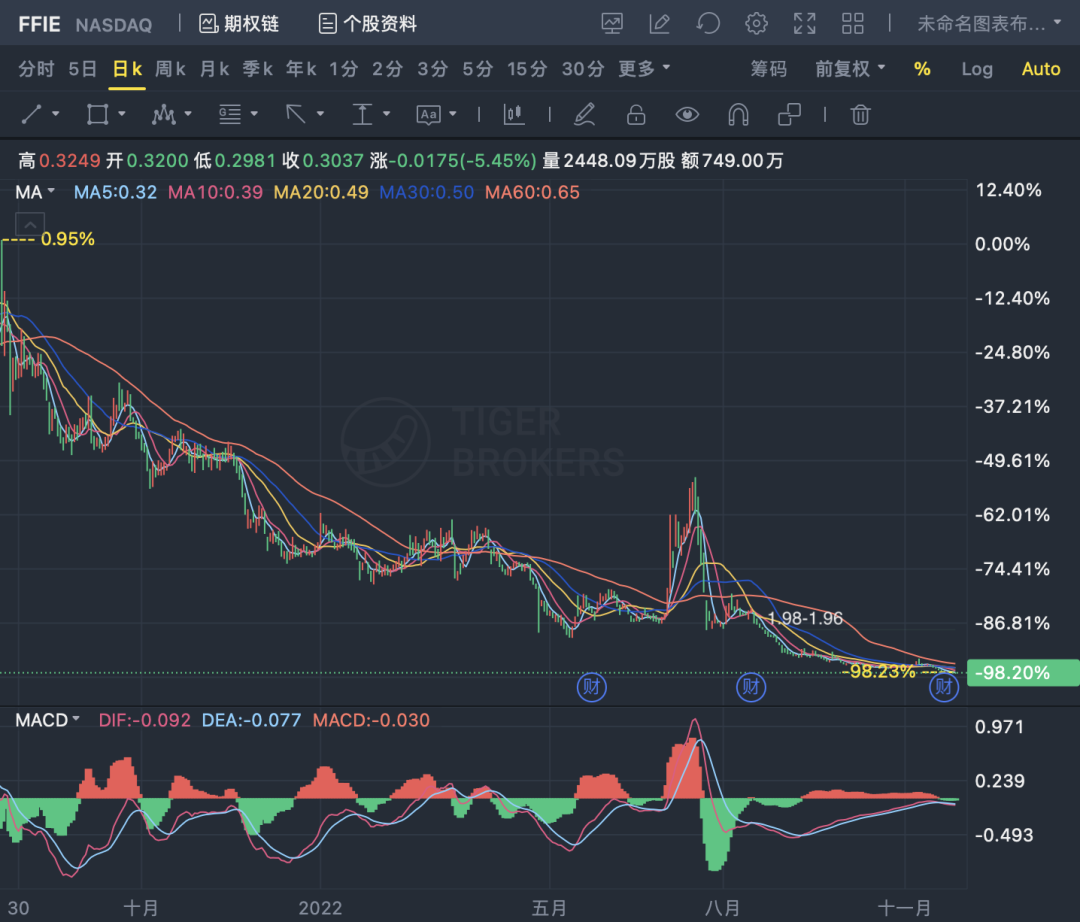Toggle Log scale axis
1080x922 pixels.
pyautogui.click(x=977, y=69)
